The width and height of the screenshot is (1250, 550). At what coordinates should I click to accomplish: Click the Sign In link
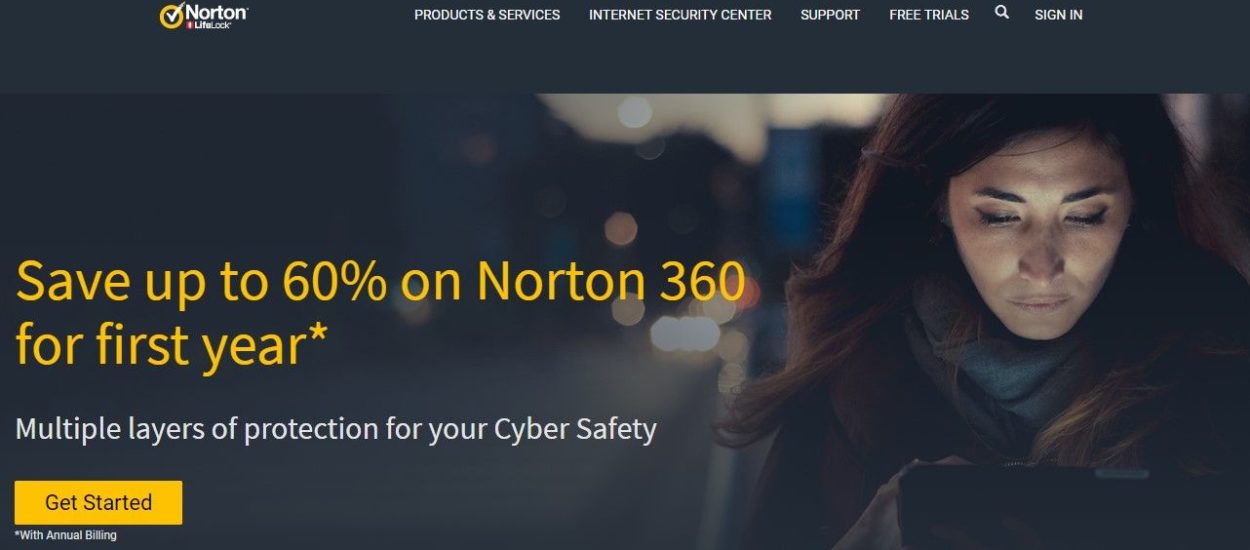1058,15
